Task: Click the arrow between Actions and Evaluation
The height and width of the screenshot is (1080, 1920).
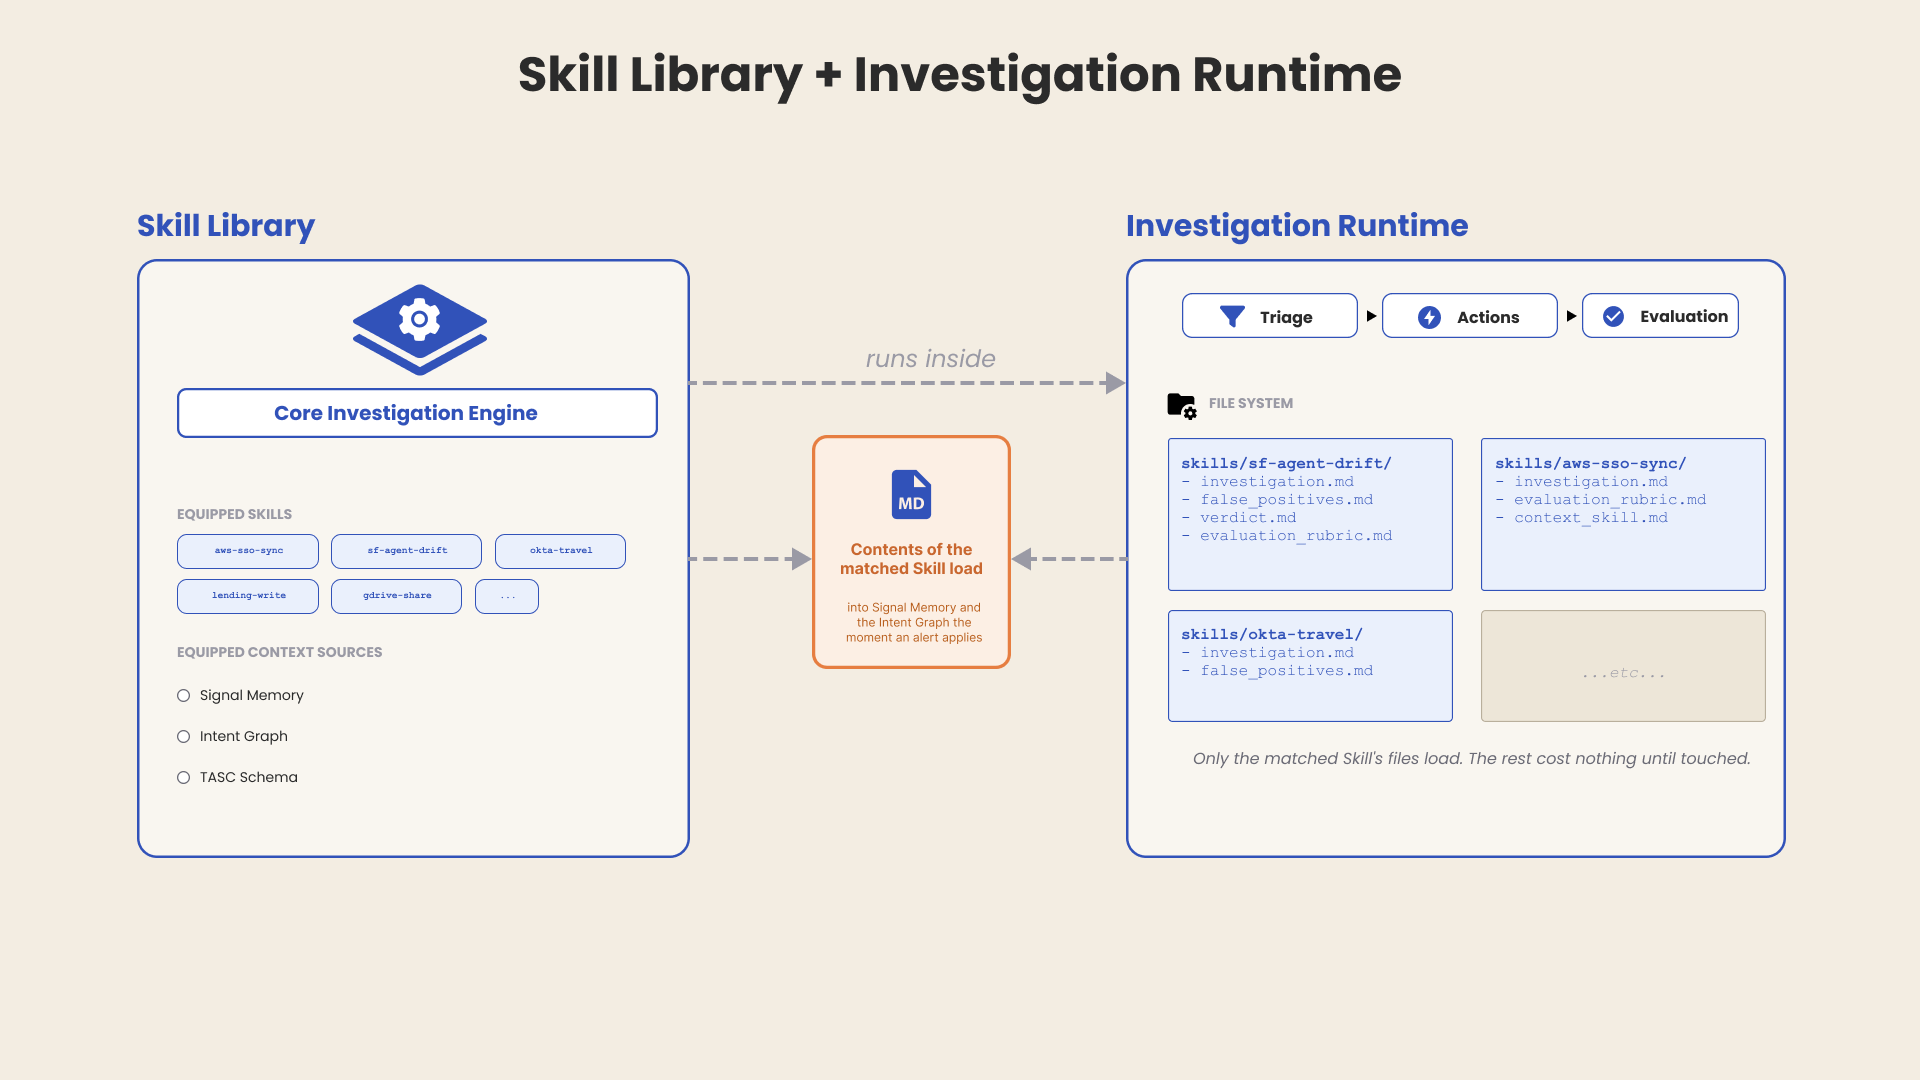Action: [1571, 316]
